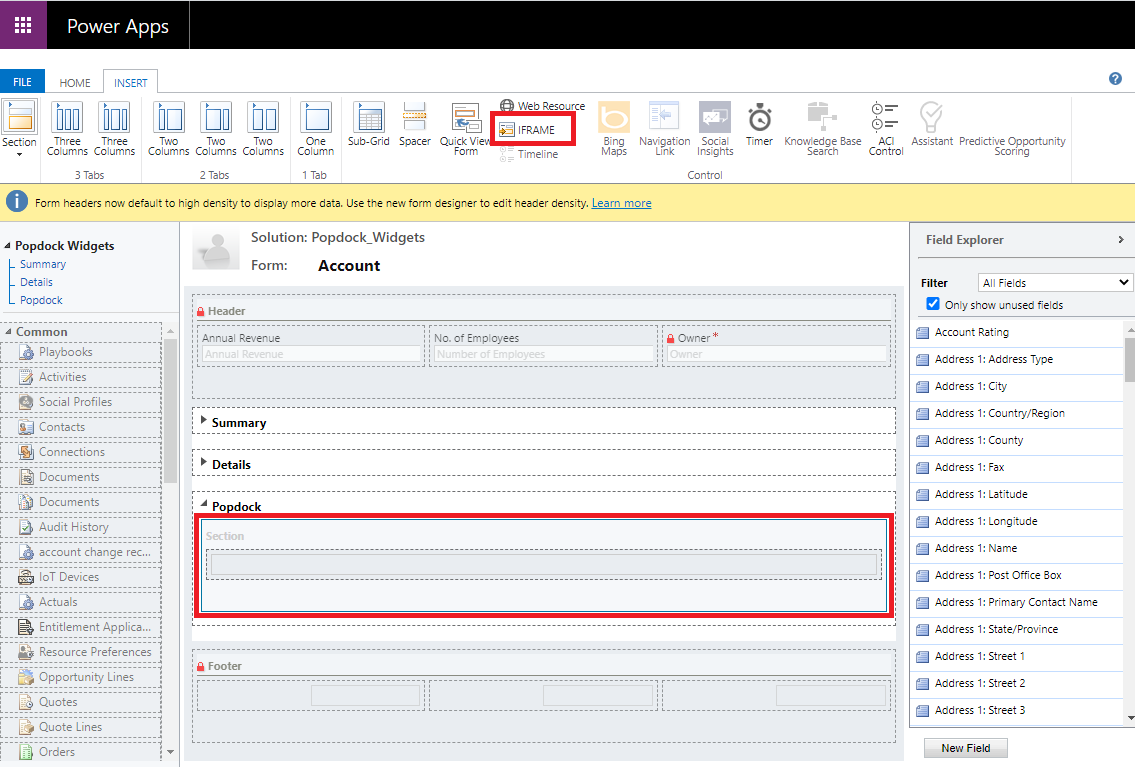Insert a Sub-Grid control
The height and width of the screenshot is (767, 1135).
(x=368, y=124)
